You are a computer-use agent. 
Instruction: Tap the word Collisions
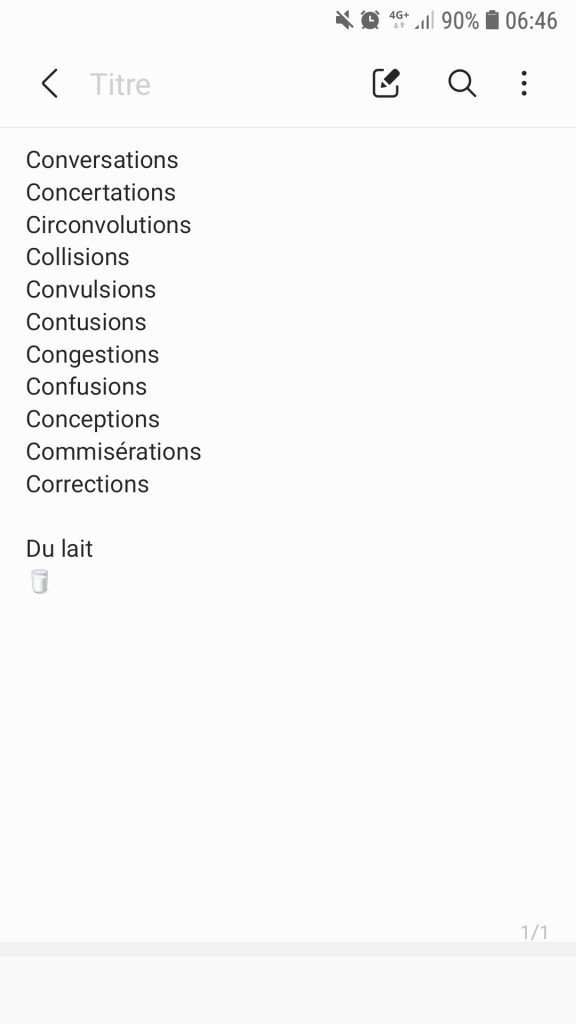point(78,257)
